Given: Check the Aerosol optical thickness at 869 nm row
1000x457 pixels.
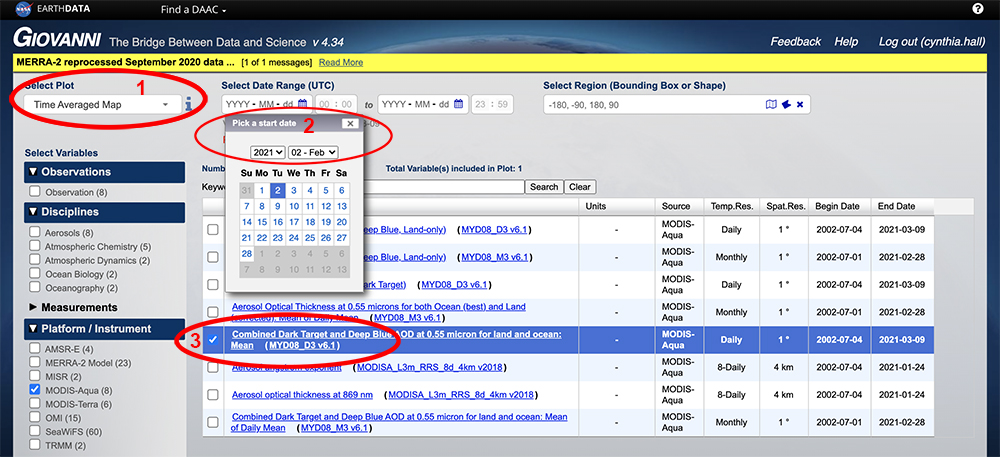Looking at the screenshot, I should pyautogui.click(x=212, y=395).
